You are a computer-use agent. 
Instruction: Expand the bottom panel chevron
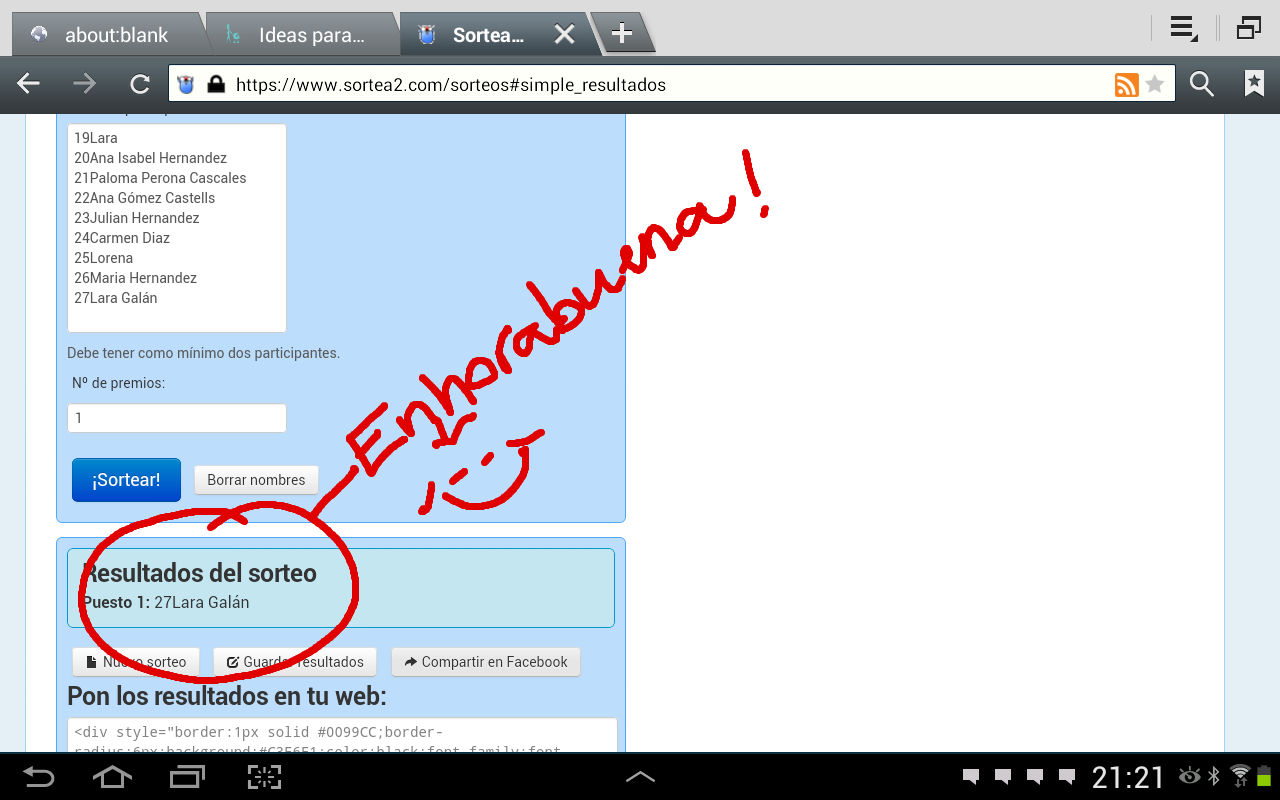click(x=640, y=777)
